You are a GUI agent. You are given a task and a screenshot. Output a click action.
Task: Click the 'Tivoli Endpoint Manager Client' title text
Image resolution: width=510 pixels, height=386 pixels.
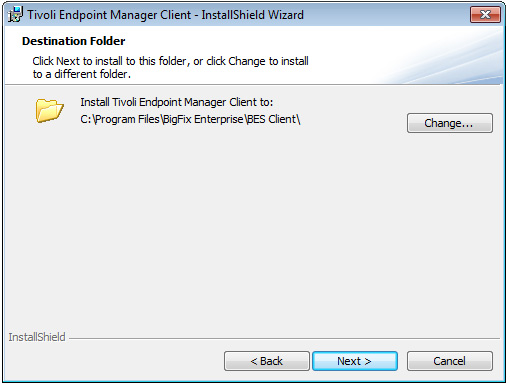pos(109,15)
